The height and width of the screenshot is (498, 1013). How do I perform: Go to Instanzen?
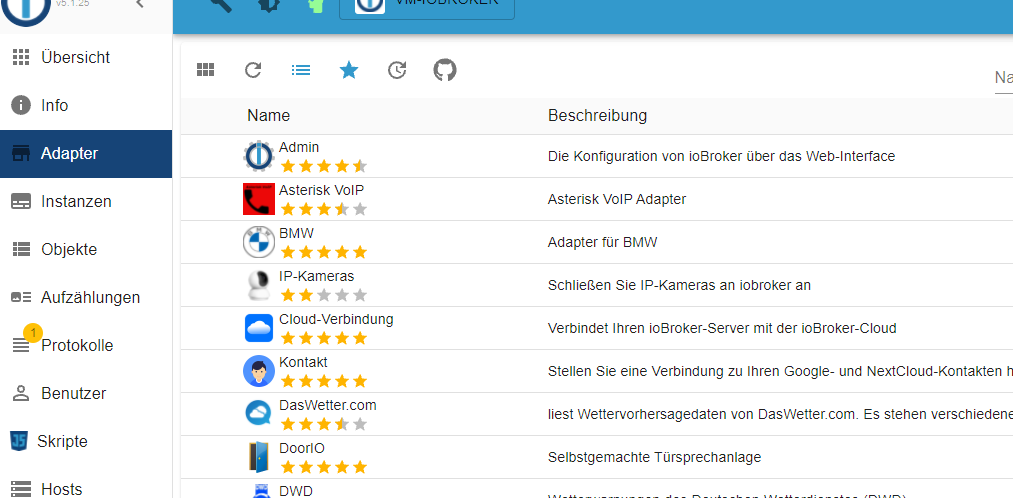(86, 202)
